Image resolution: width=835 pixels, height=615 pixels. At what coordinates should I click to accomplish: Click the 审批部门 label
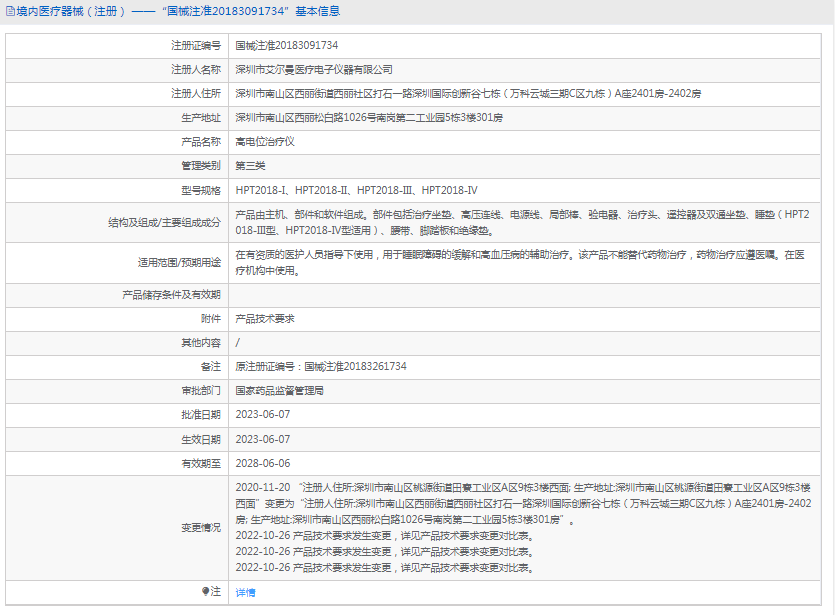(x=201, y=391)
